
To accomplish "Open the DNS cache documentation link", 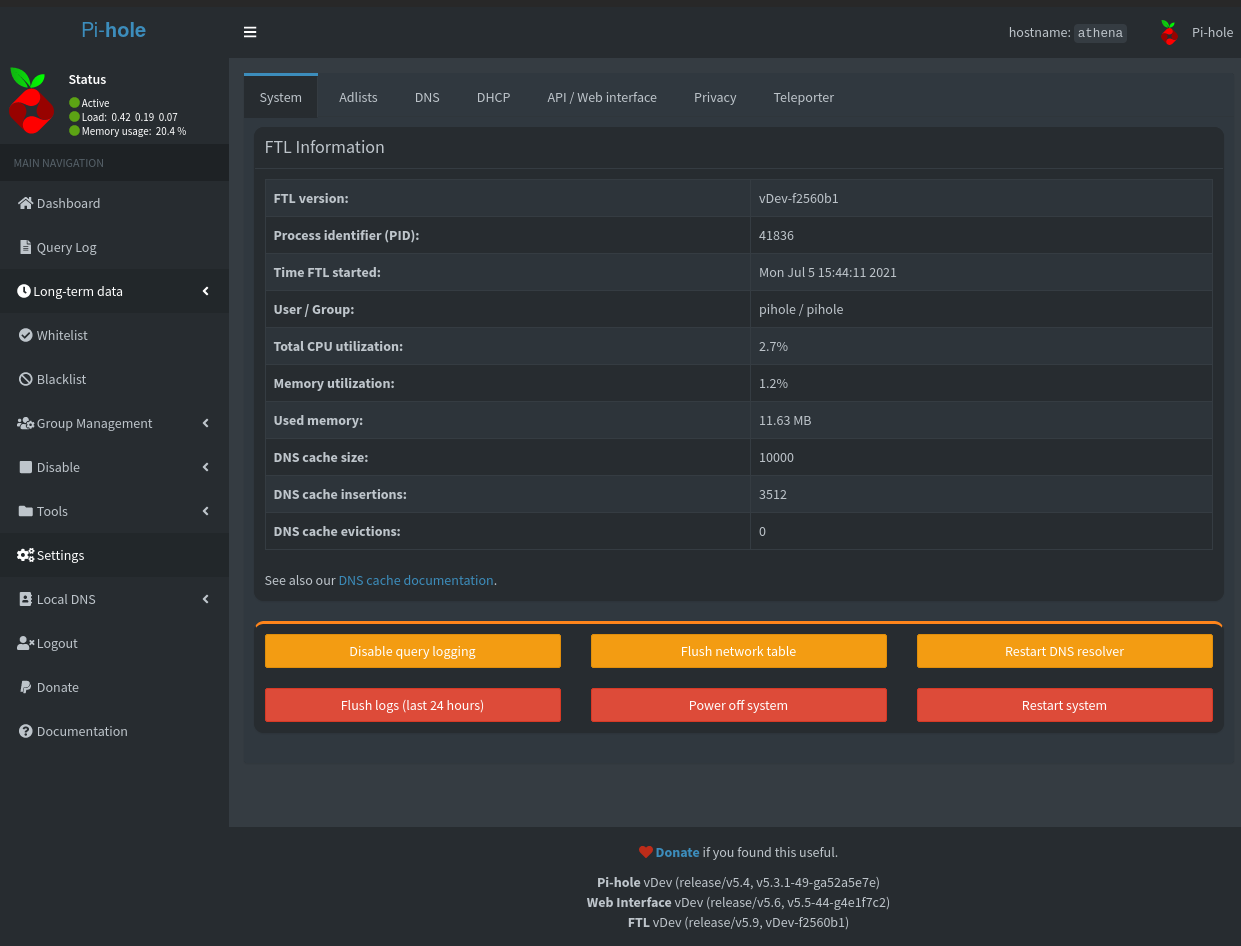I will coord(416,580).
